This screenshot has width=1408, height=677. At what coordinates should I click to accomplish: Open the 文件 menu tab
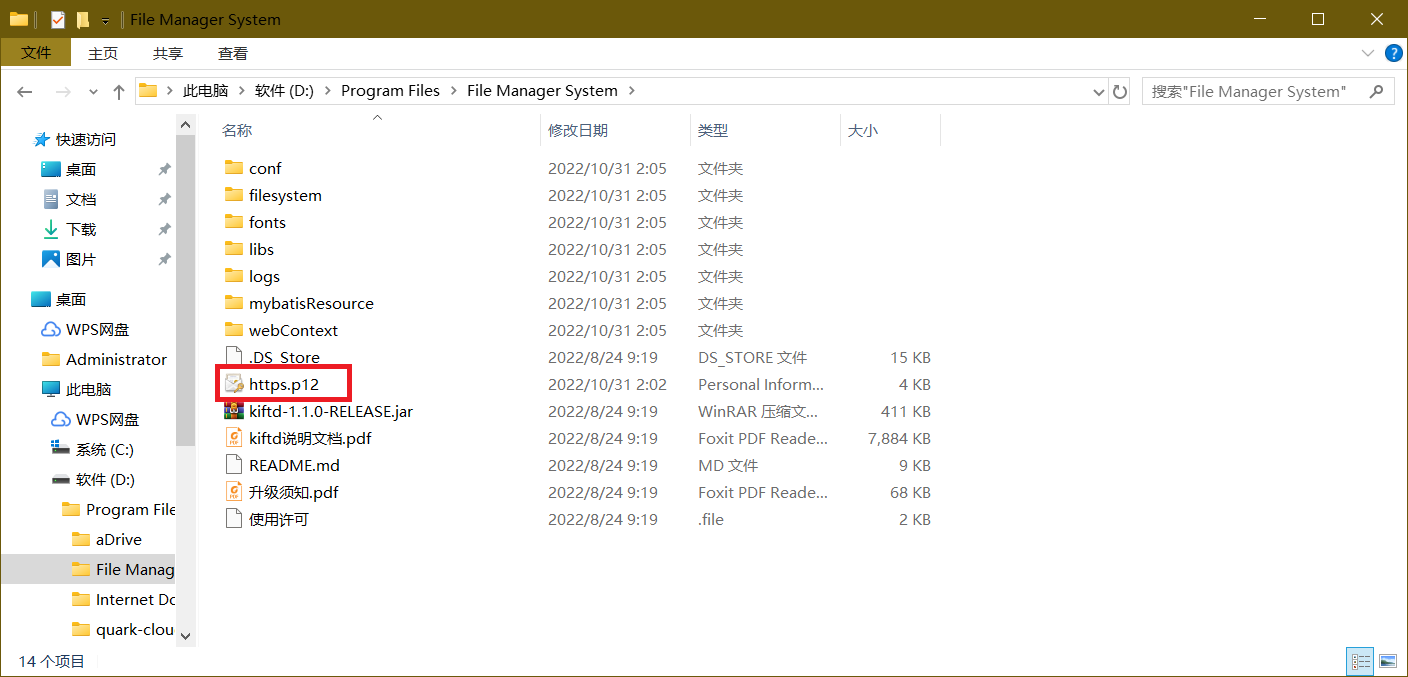[x=36, y=53]
